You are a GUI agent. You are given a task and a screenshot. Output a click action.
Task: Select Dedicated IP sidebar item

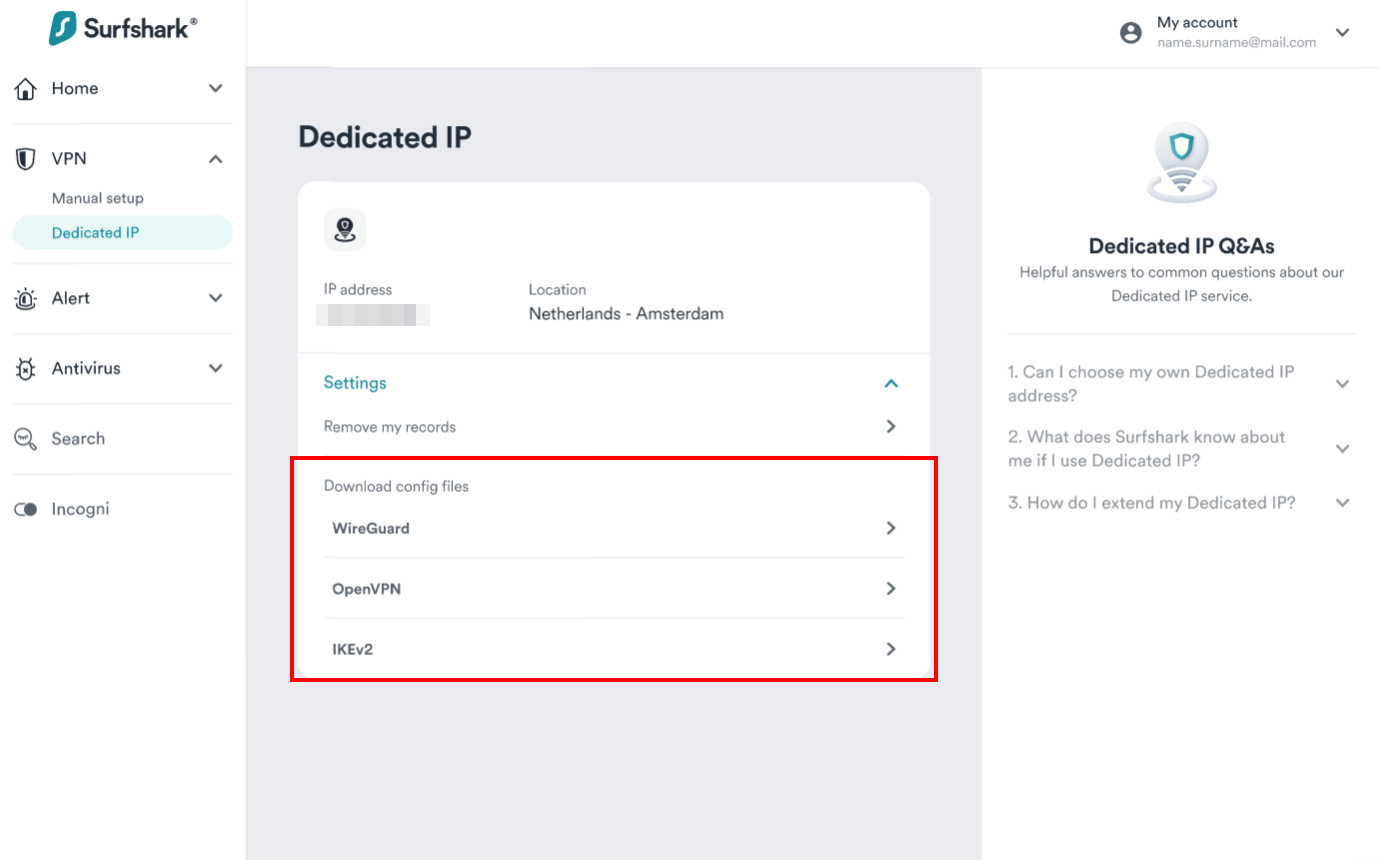(96, 233)
